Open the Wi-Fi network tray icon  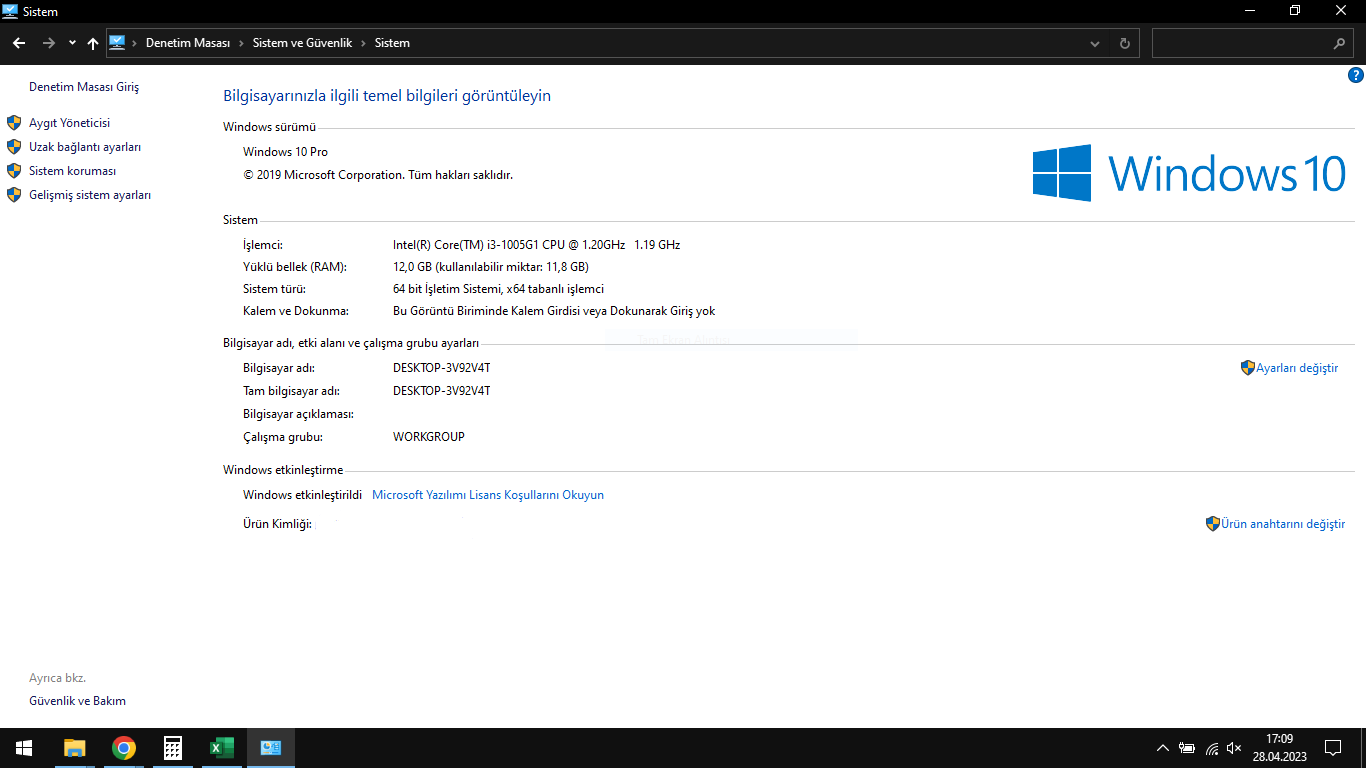[1212, 748]
